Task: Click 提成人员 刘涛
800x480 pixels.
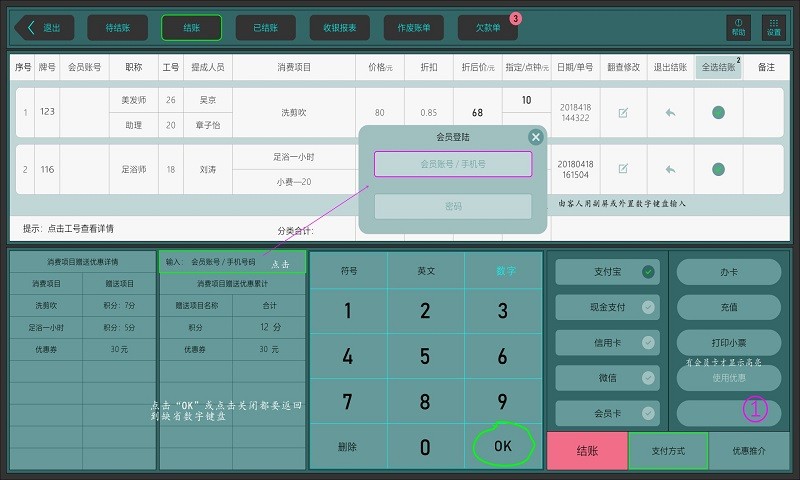Action: [x=207, y=169]
